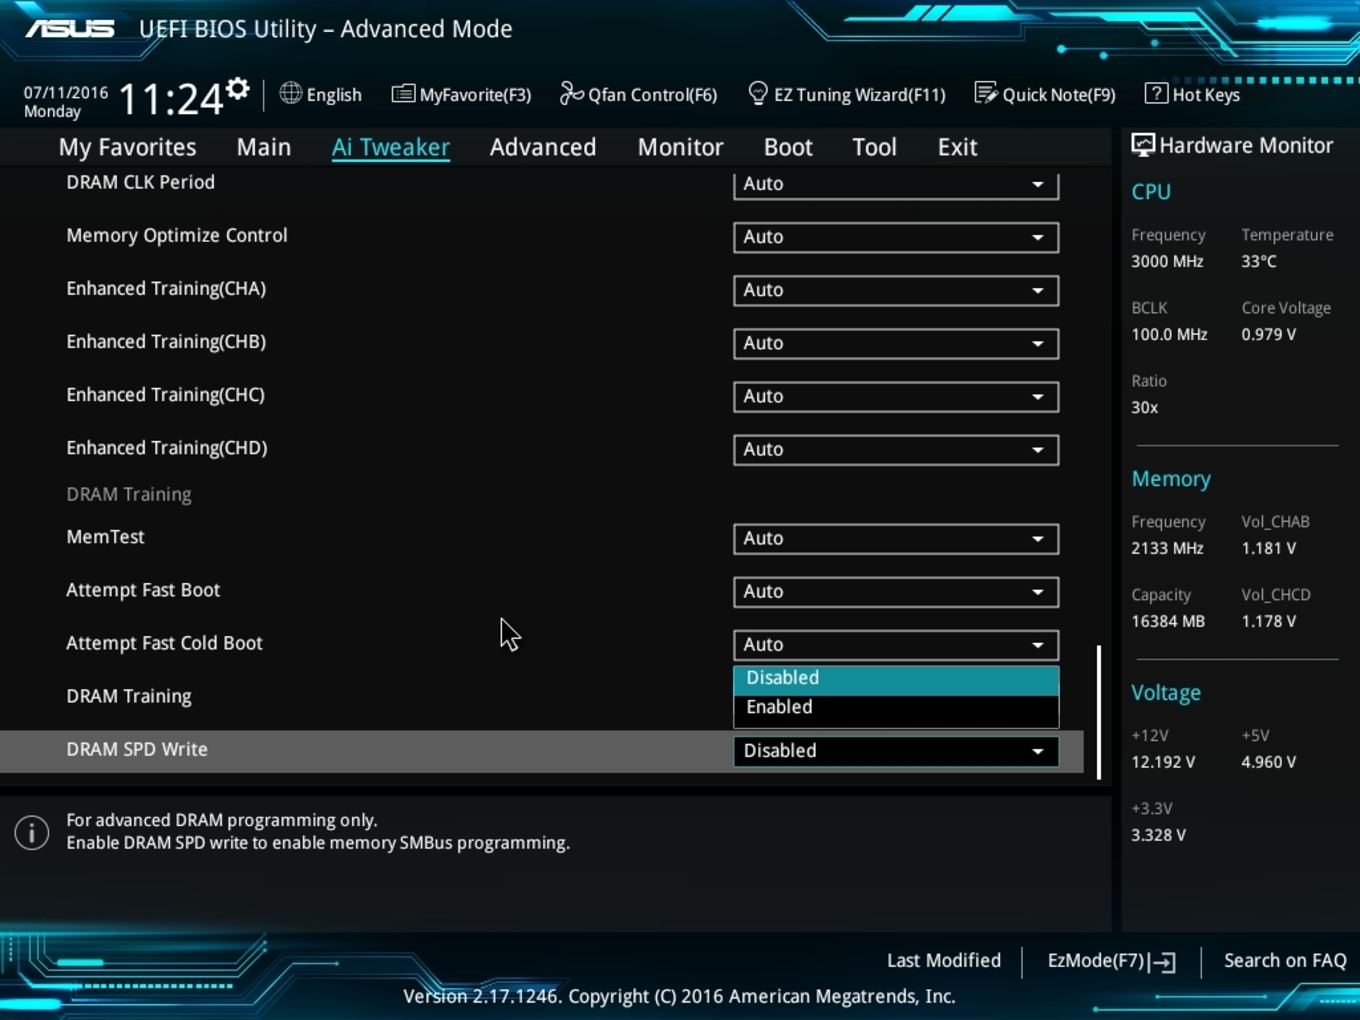Expand Memory Optimize Control dropdown

click(x=896, y=237)
